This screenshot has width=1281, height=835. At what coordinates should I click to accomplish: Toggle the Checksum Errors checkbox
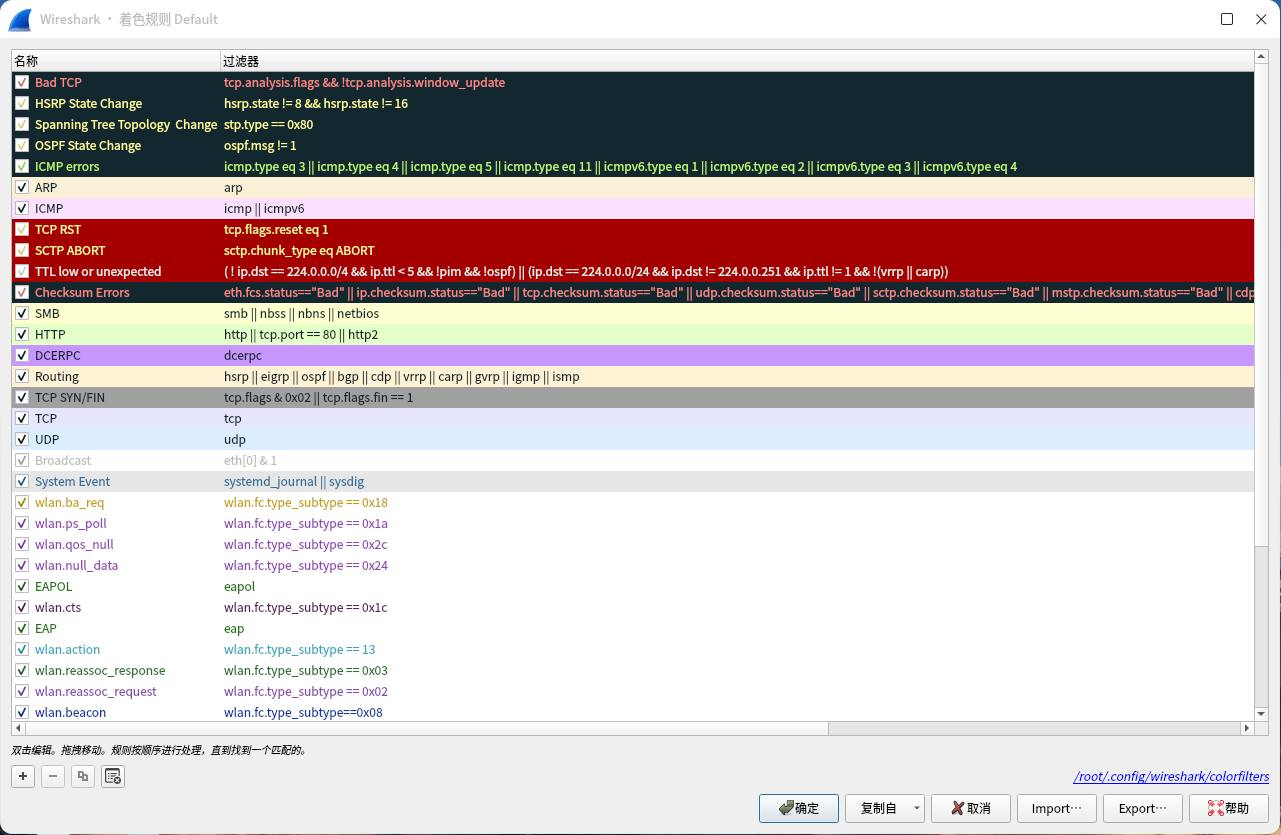pos(22,293)
